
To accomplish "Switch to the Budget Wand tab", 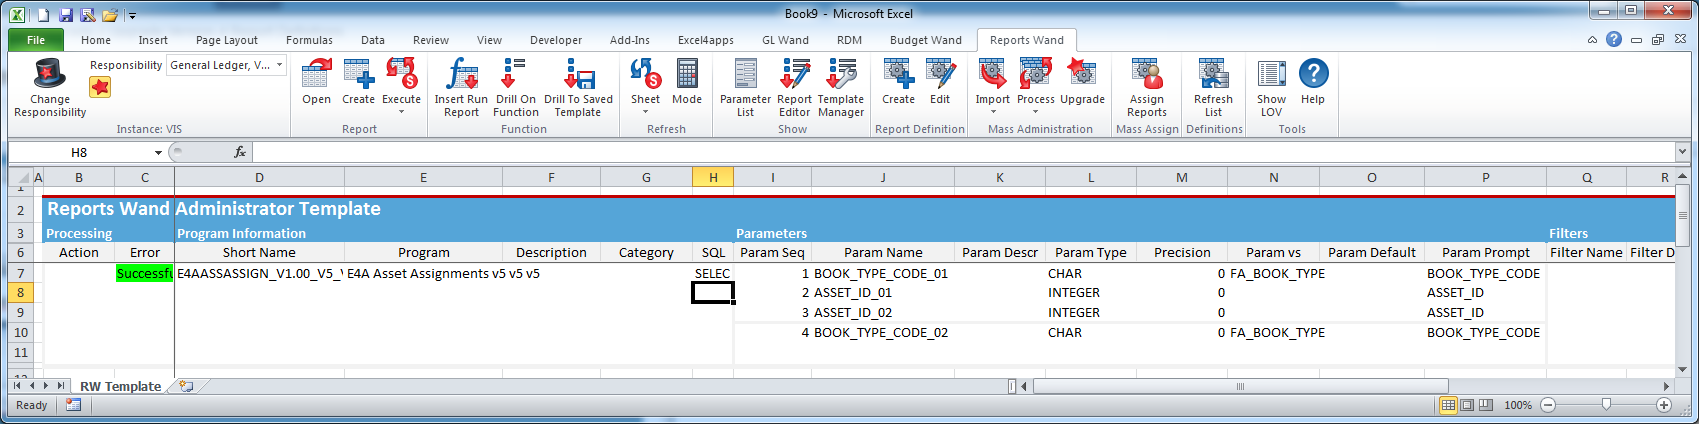I will [926, 40].
